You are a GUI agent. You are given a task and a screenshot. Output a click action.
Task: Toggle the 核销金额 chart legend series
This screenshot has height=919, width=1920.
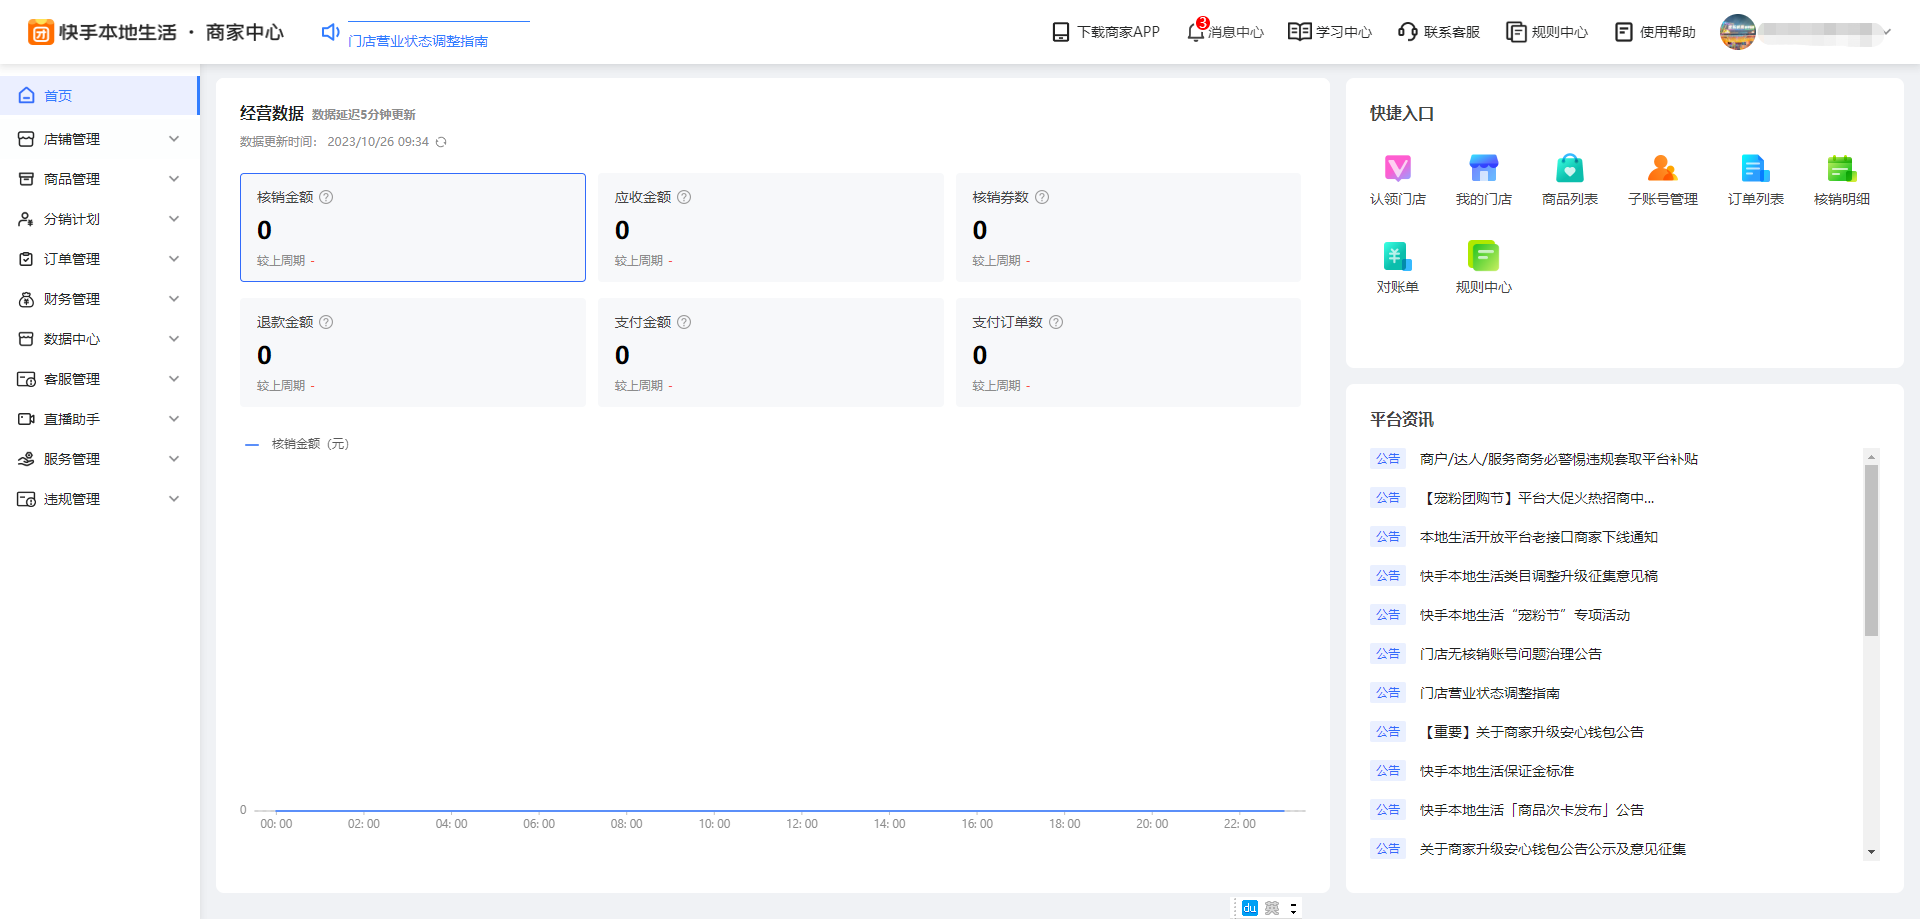click(297, 444)
